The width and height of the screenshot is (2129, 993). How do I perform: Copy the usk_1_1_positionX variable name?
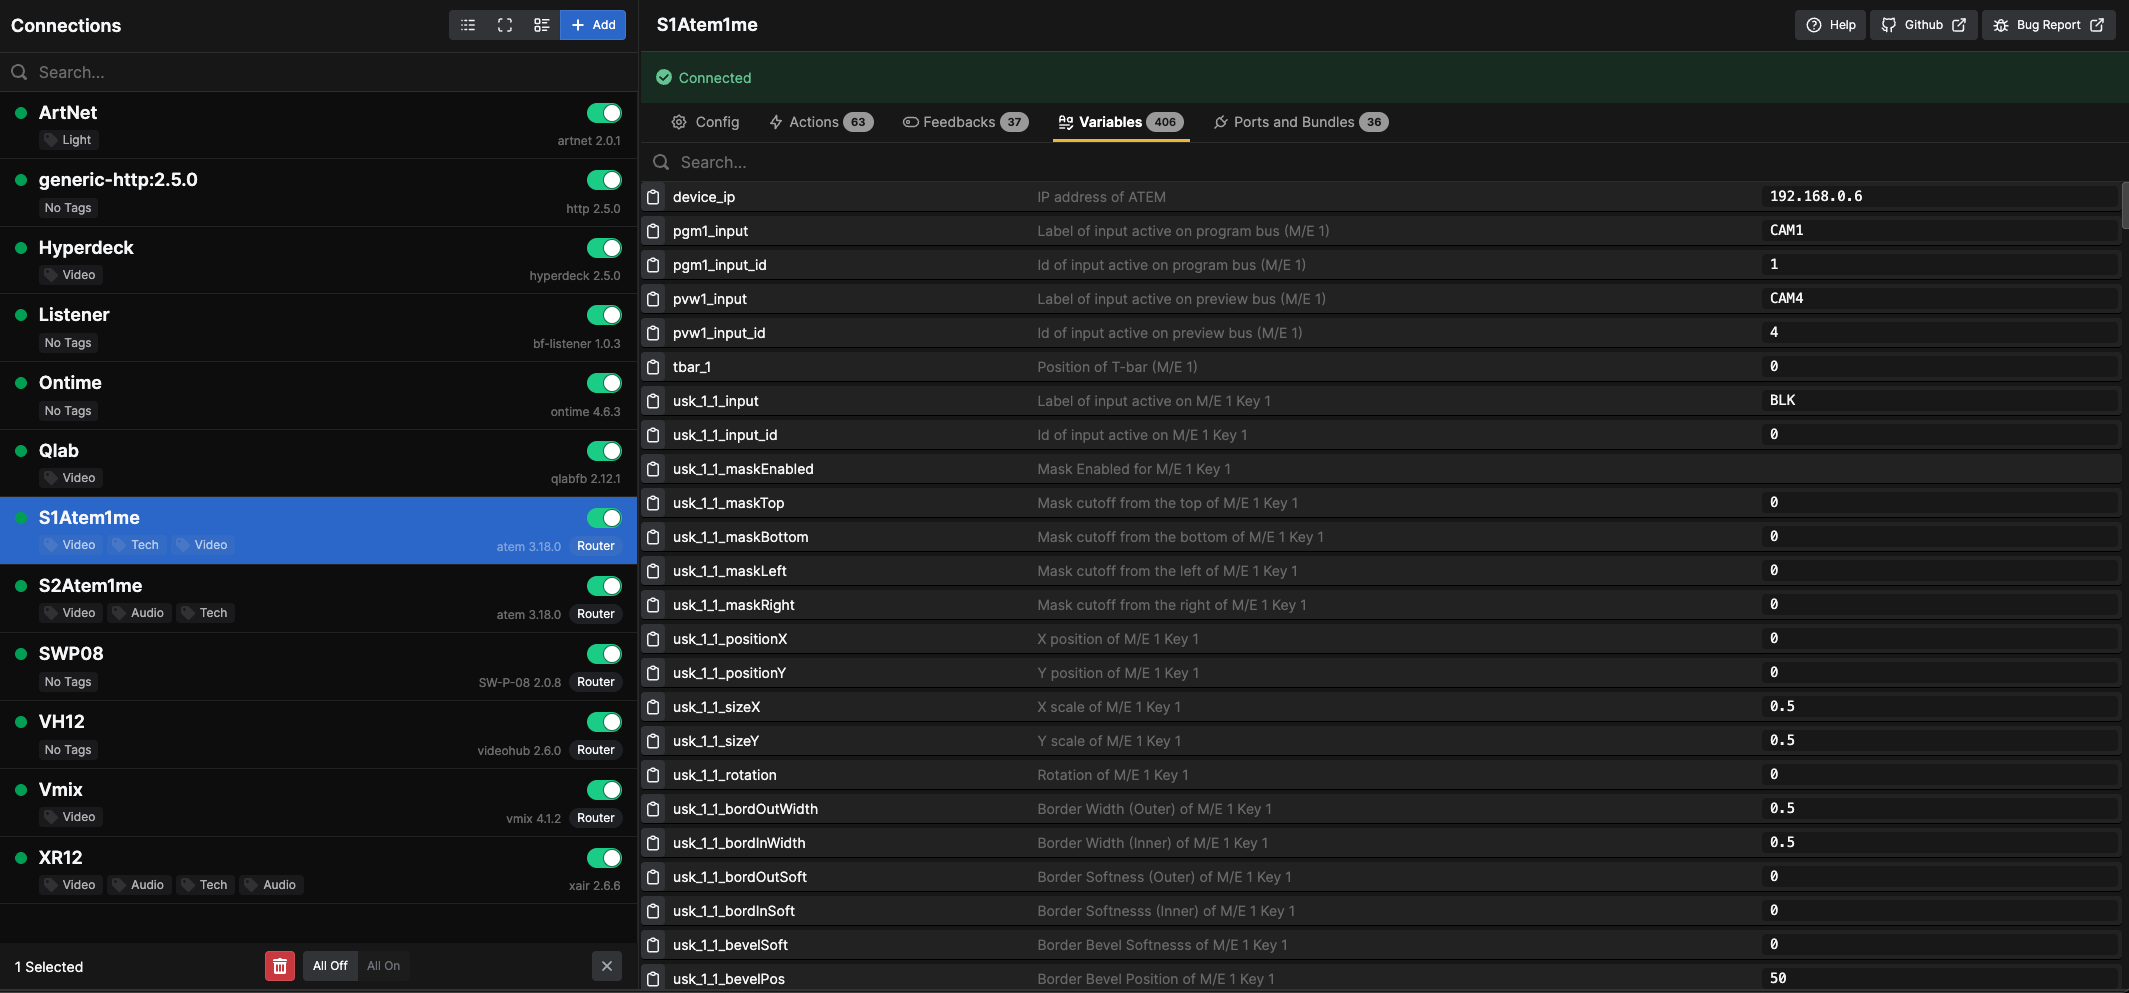[x=653, y=639]
